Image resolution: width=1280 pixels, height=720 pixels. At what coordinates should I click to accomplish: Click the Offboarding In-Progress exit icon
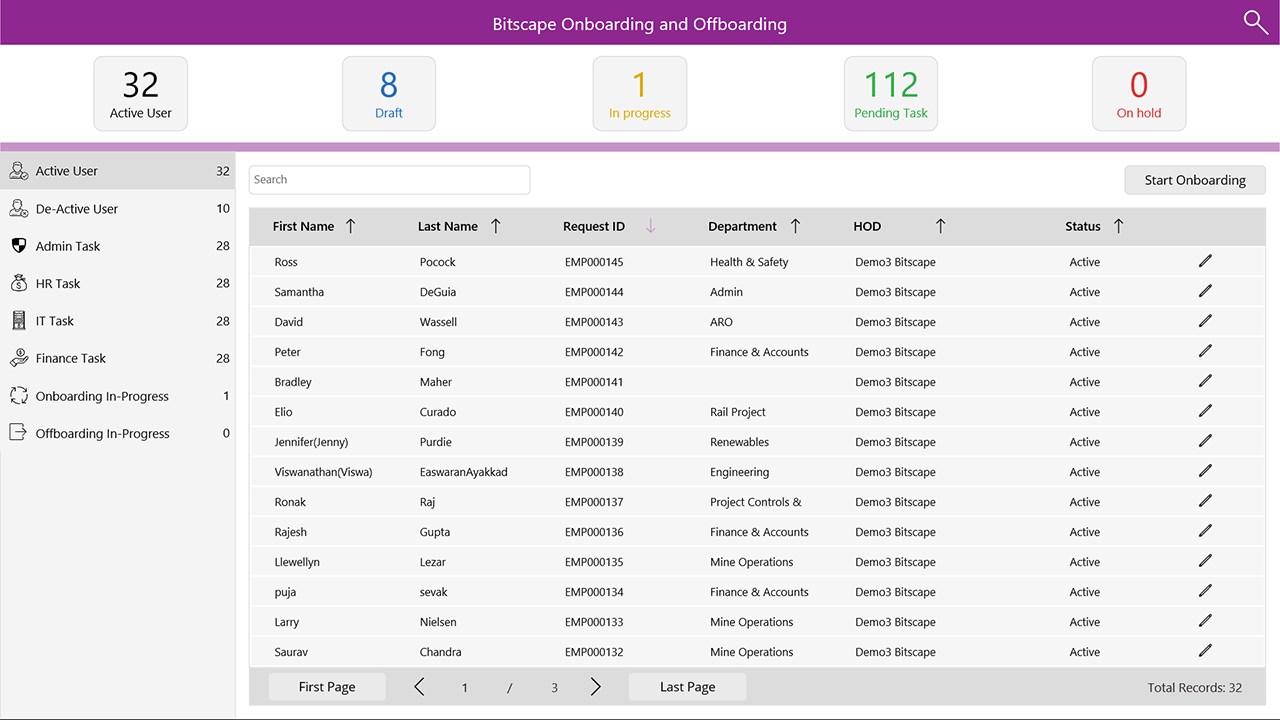tap(18, 433)
